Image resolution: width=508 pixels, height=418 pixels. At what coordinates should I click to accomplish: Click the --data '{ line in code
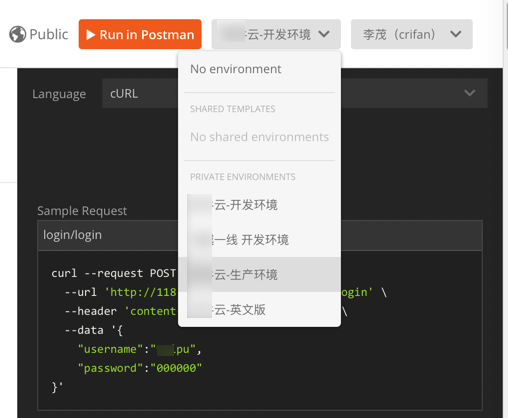[x=94, y=330]
